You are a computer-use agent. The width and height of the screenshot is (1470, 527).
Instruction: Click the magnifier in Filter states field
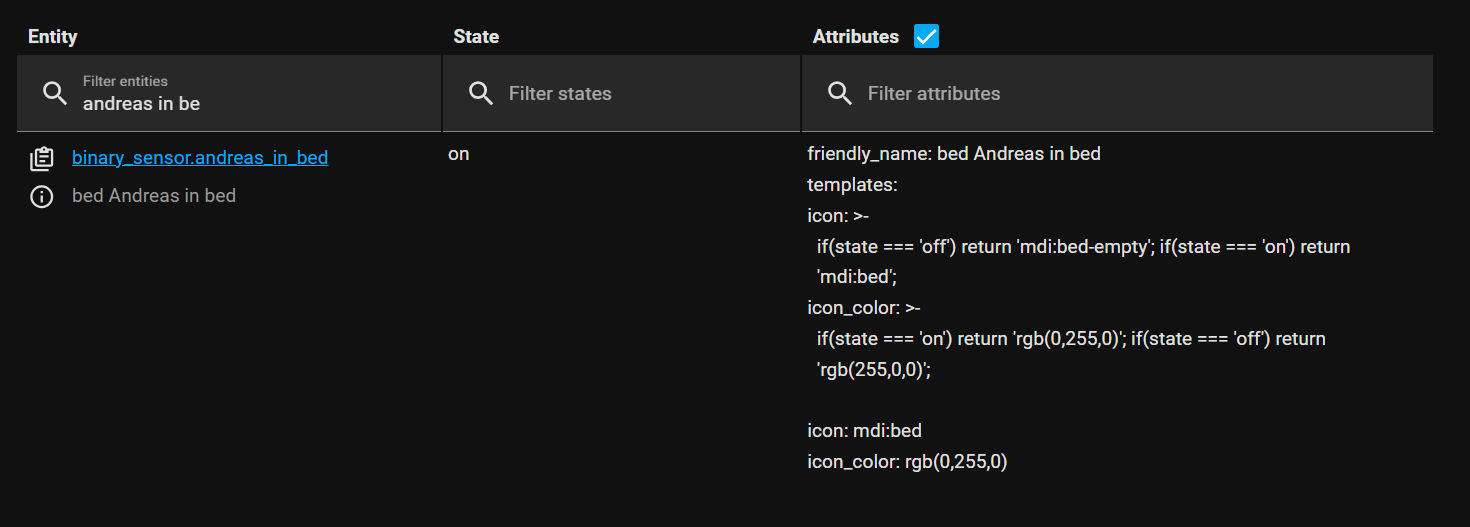[481, 93]
